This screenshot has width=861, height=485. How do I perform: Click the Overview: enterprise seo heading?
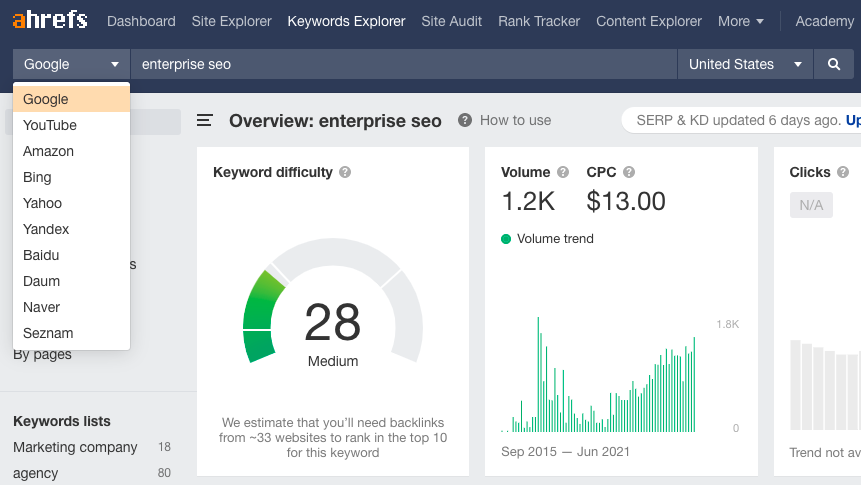click(x=335, y=121)
